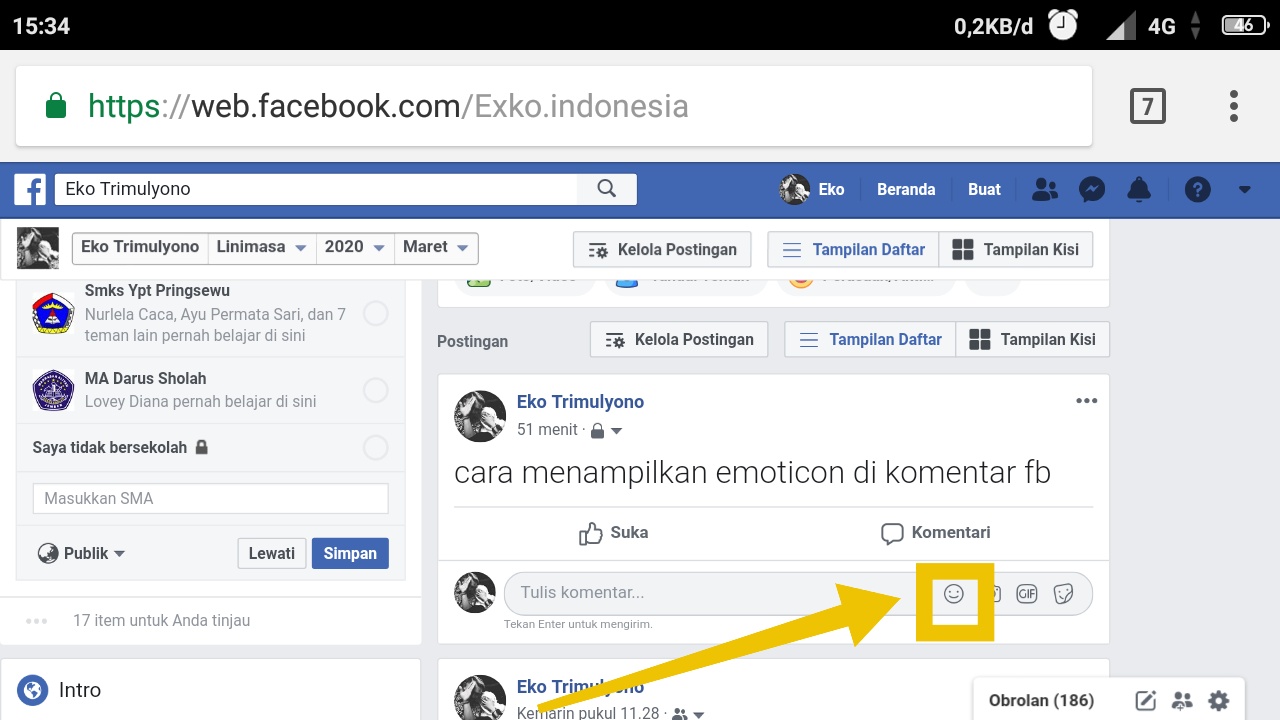Open Buat menu in header
This screenshot has height=720, width=1280.
coord(984,189)
